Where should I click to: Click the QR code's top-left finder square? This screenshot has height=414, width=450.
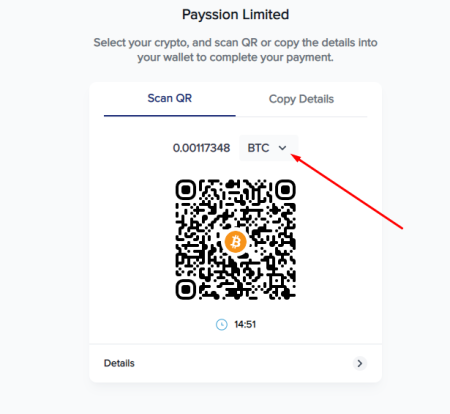point(186,190)
